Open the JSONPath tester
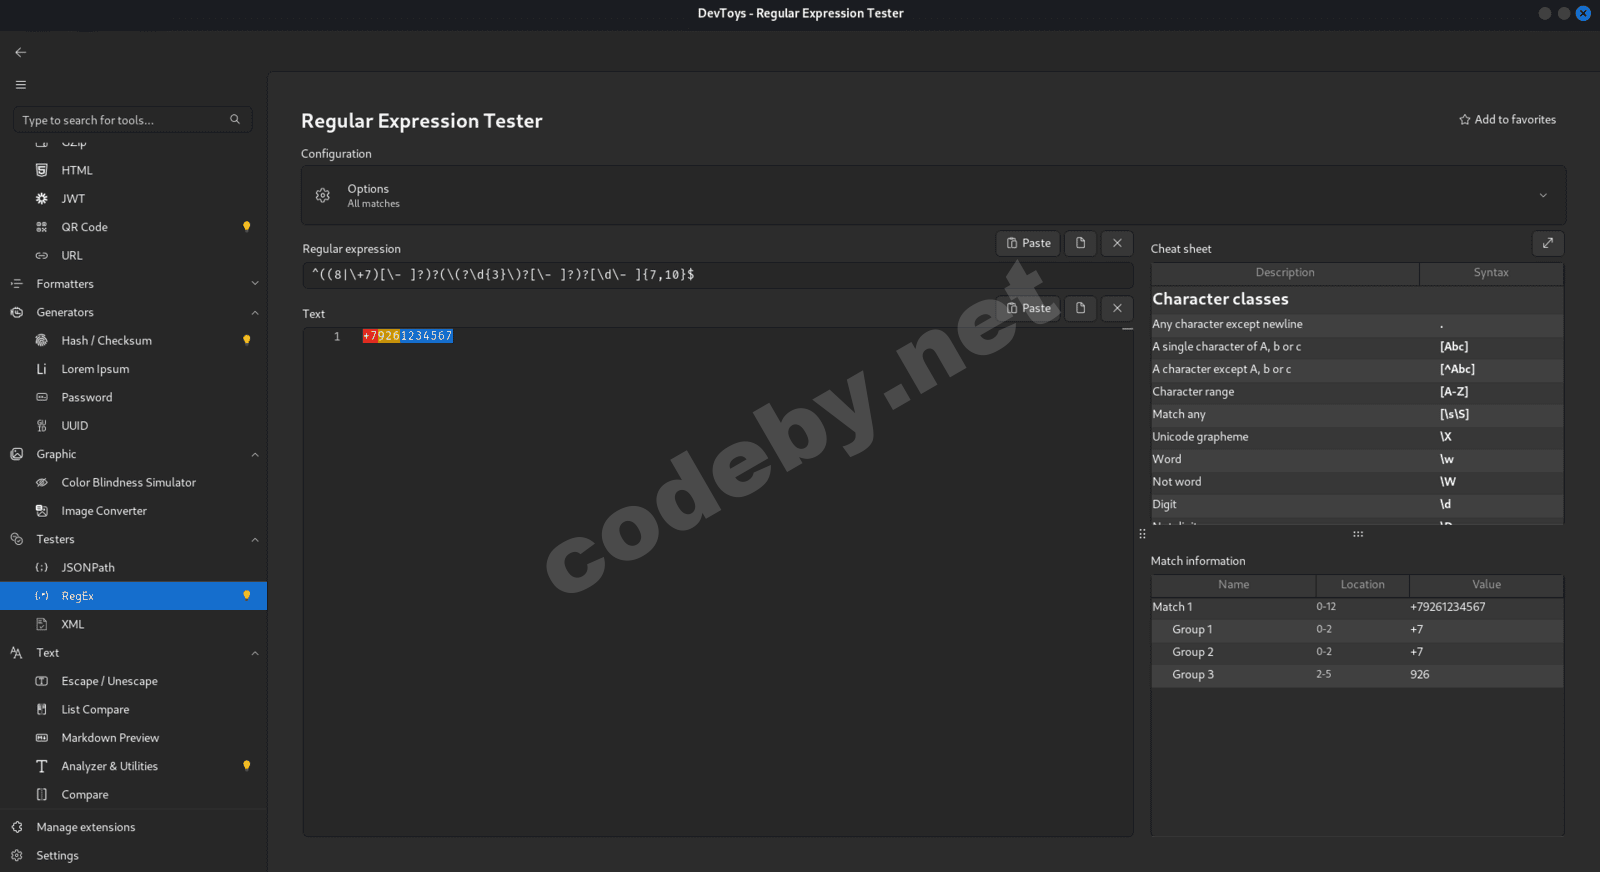Screen dimensions: 1600x872 click(88, 568)
